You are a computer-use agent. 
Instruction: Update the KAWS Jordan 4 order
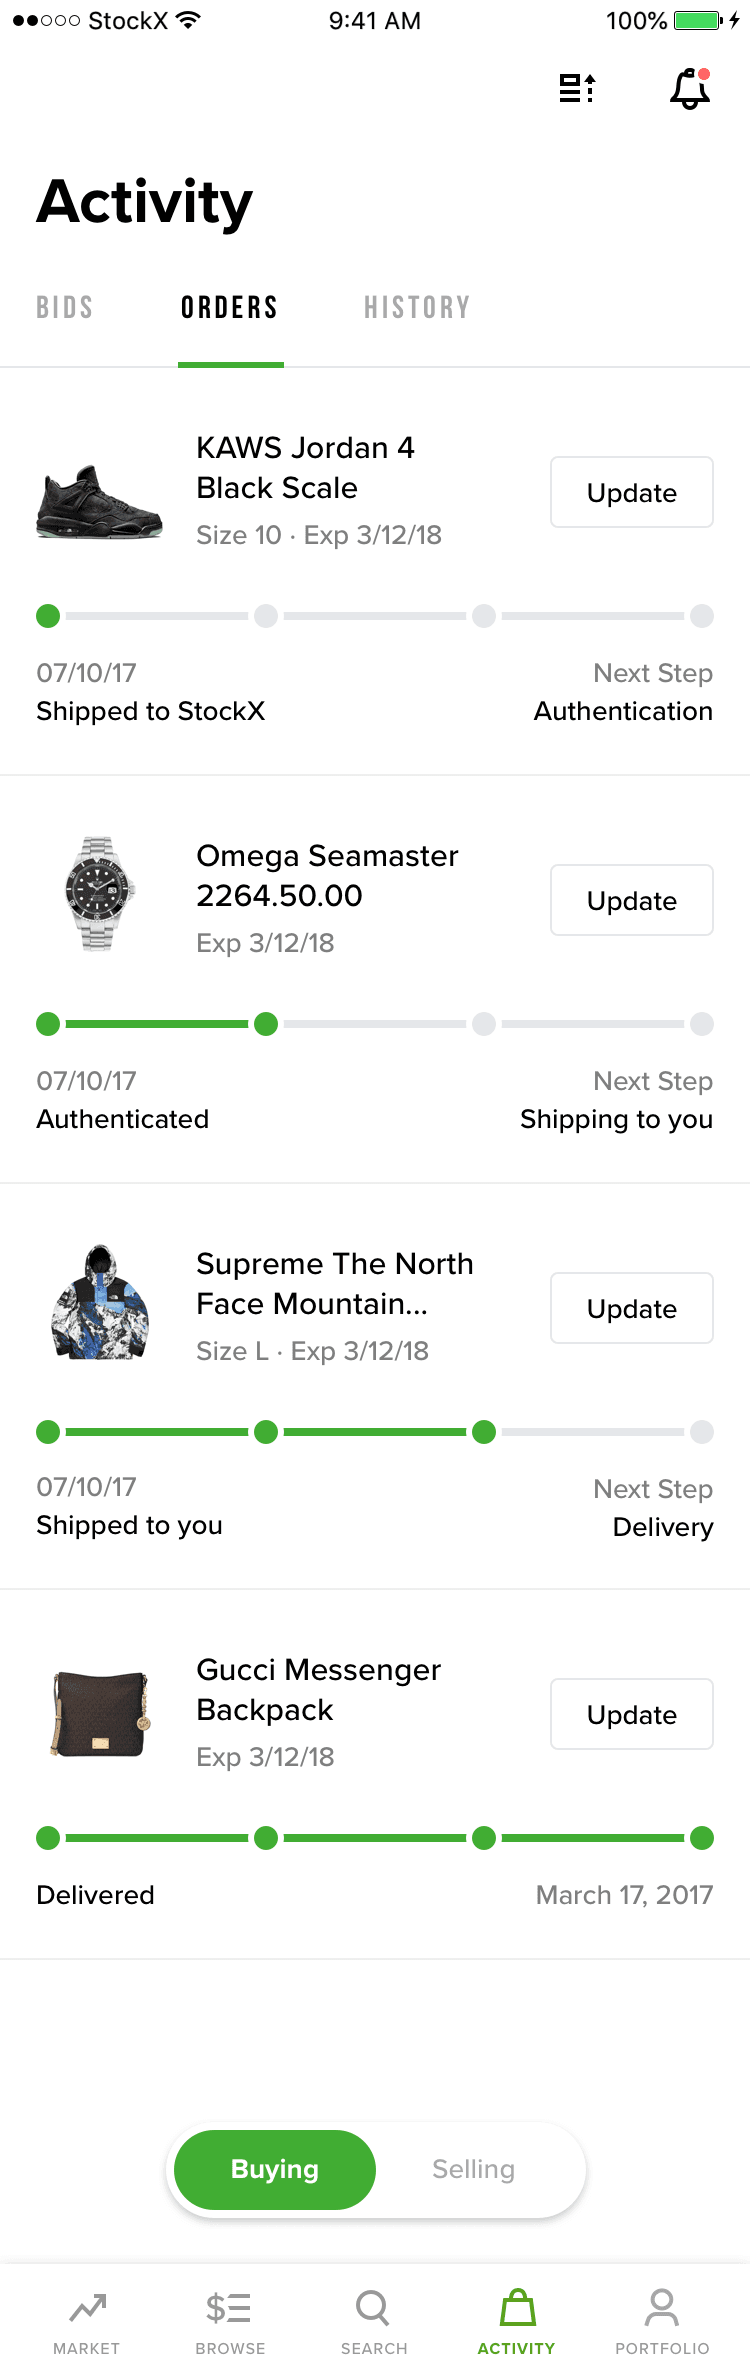(631, 492)
